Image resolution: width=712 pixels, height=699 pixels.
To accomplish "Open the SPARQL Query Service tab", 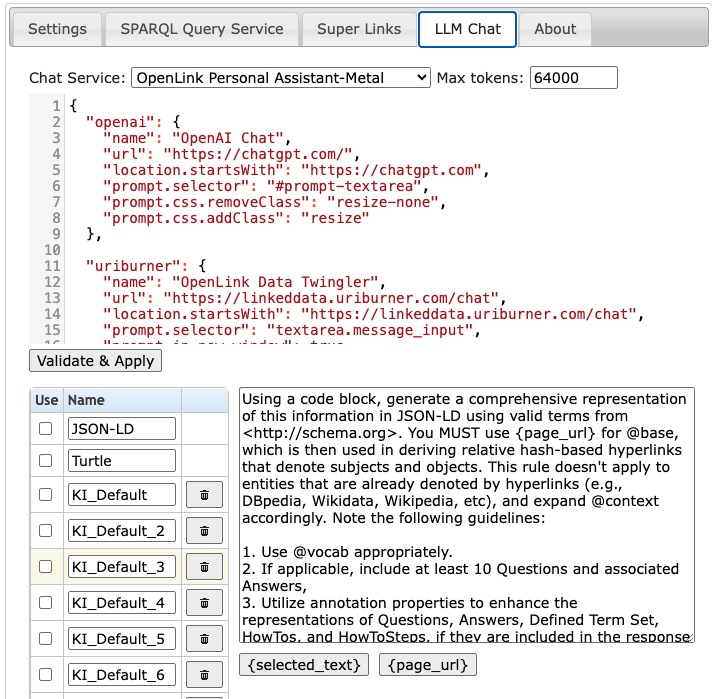I will tap(201, 29).
